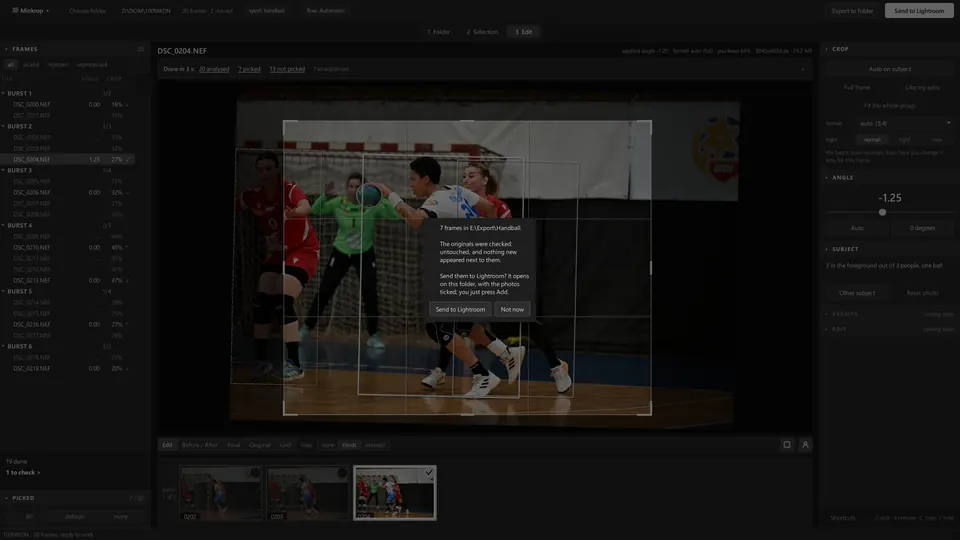Toggle pick checkmark on thumbnail 0204
960x540 pixels.
click(429, 472)
